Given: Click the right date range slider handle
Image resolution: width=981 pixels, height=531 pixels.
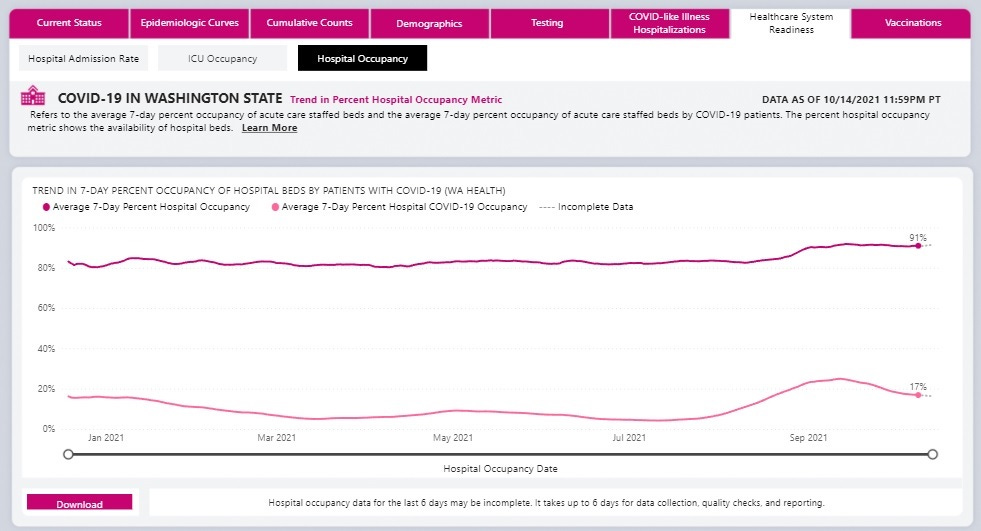Looking at the screenshot, I should point(932,454).
